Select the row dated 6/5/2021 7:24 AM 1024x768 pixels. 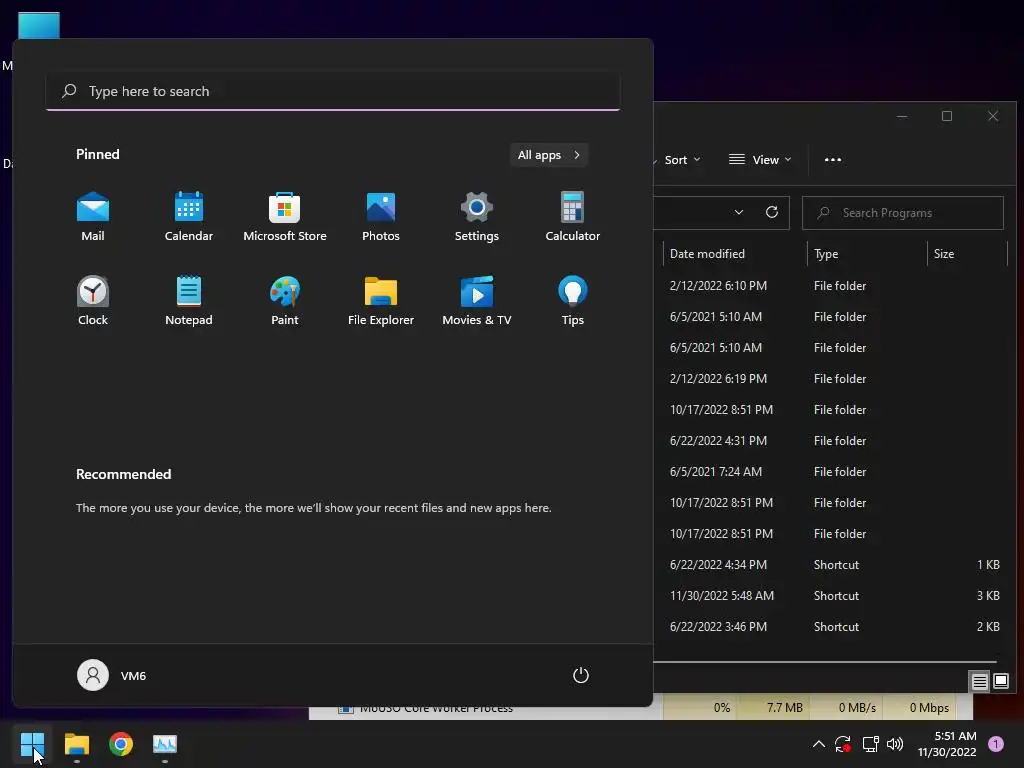tap(831, 472)
